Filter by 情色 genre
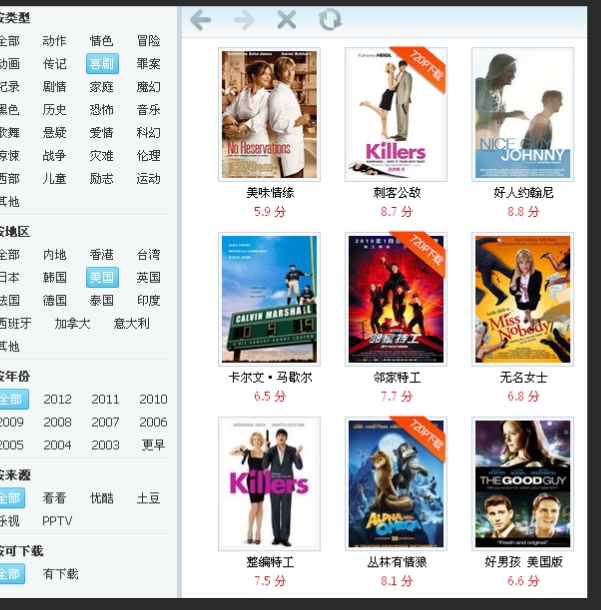Screen dimensions: 601x610 (x=102, y=40)
